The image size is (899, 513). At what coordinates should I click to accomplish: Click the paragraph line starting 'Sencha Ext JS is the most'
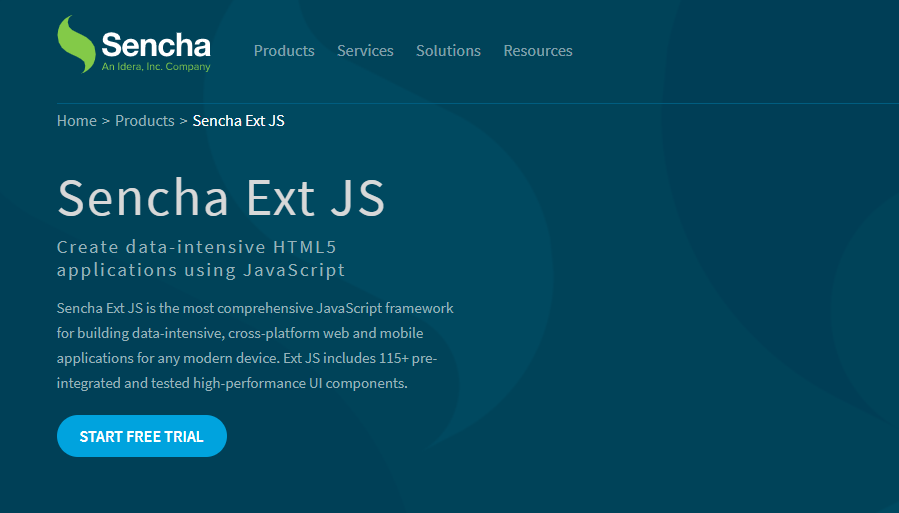tap(255, 308)
